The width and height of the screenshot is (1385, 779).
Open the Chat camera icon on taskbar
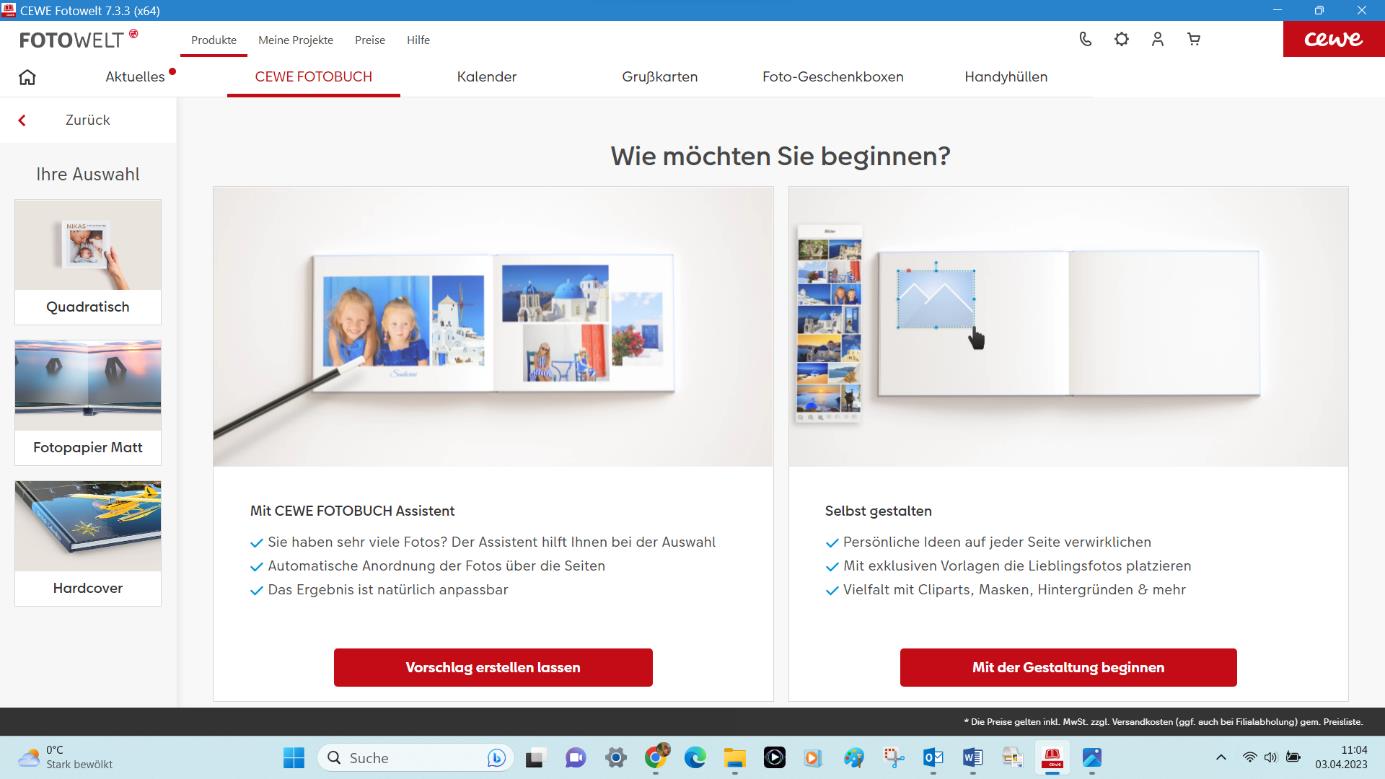click(575, 758)
